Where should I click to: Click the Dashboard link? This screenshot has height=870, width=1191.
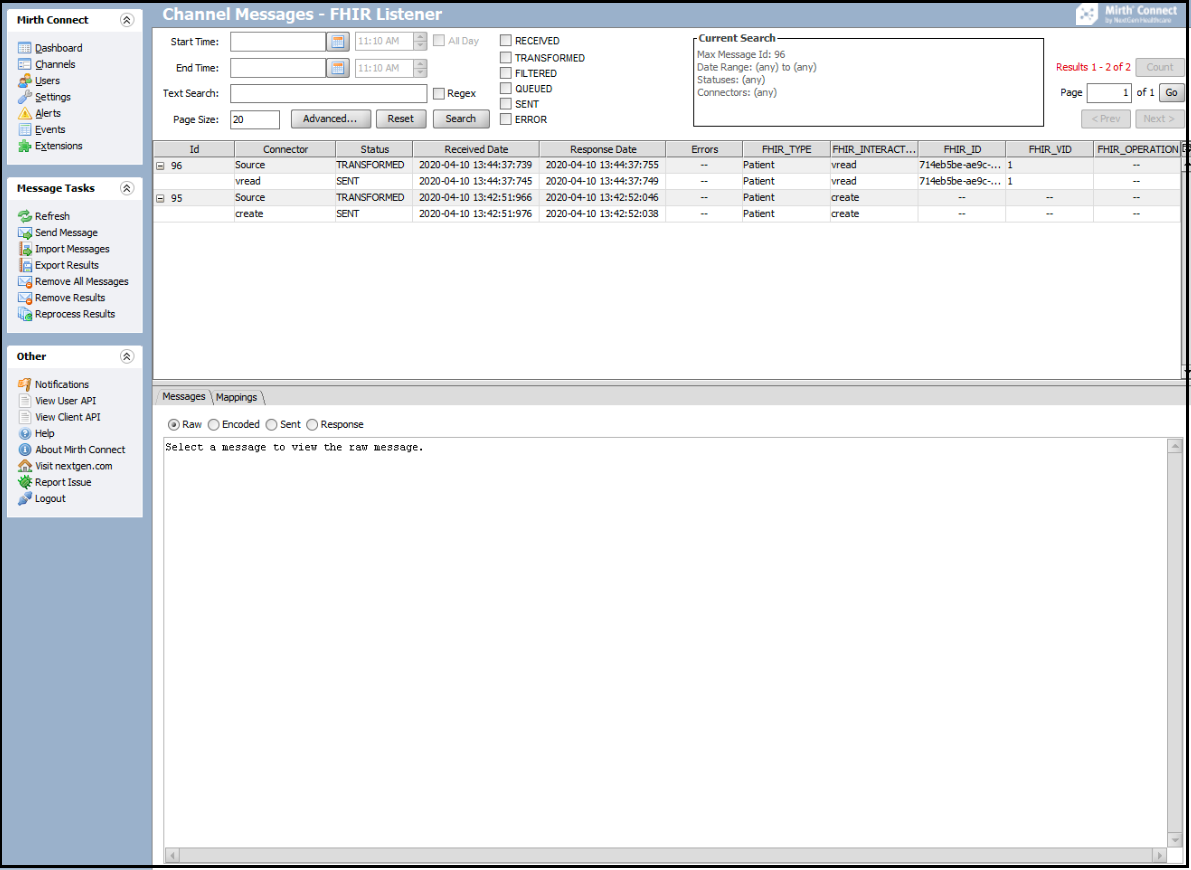(58, 48)
